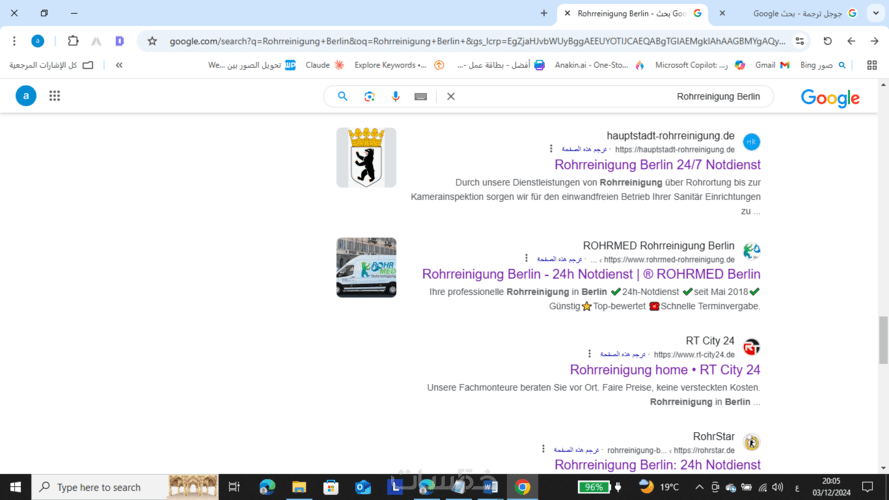Click the page vertical scrollbar thumb
Screen dimensions: 889x500
(x=883, y=340)
